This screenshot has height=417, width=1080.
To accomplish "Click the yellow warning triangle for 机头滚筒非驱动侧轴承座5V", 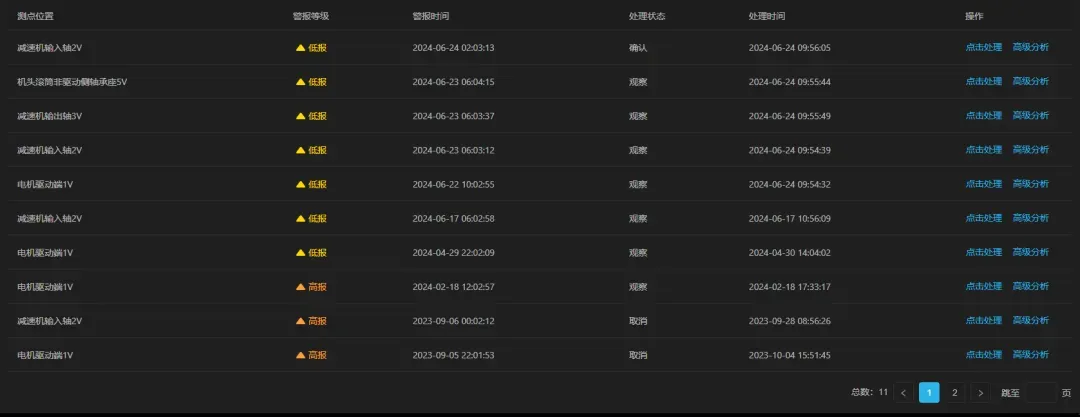I will (x=300, y=82).
